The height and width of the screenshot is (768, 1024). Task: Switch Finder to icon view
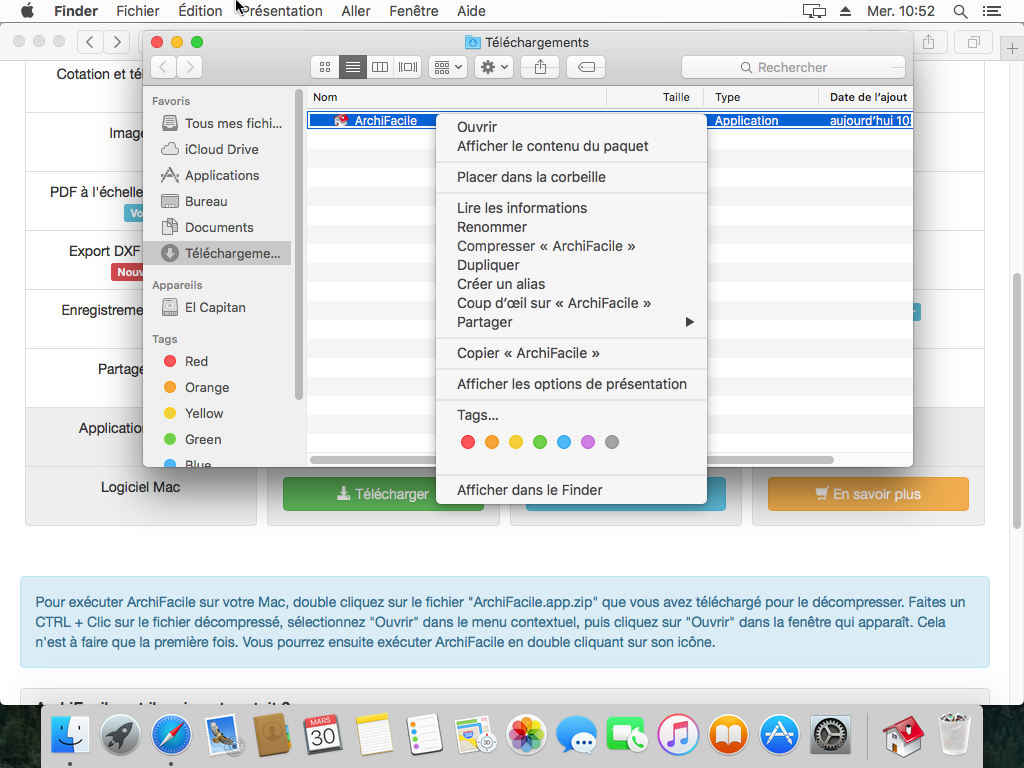325,67
